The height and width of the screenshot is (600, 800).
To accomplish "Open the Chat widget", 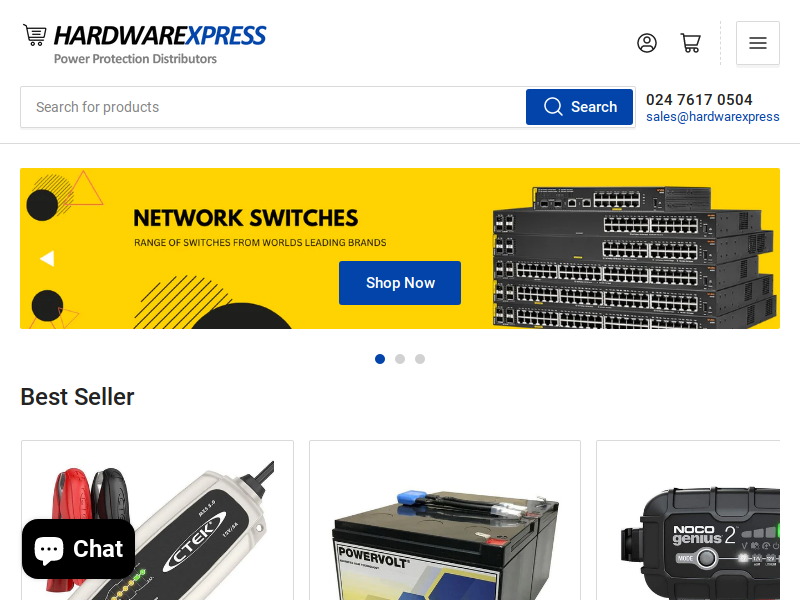I will 79,549.
